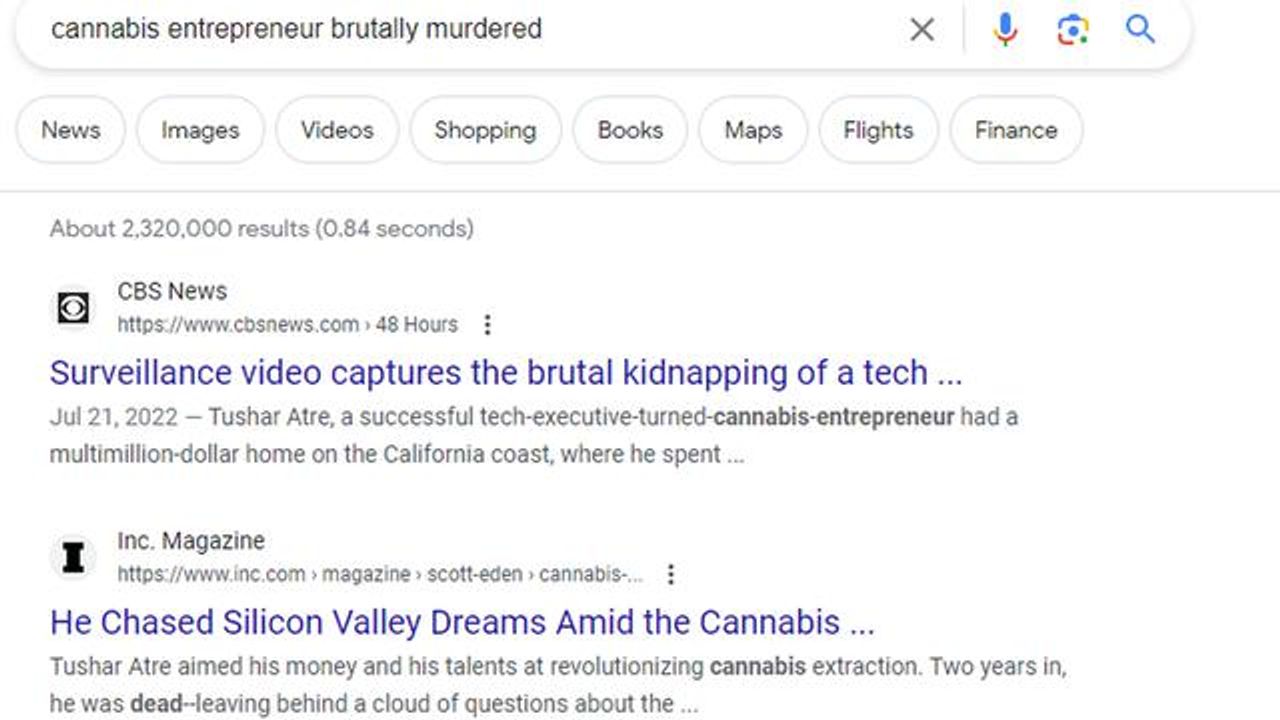Open more options for CBS News result
This screenshot has width=1280, height=720.
pos(487,325)
